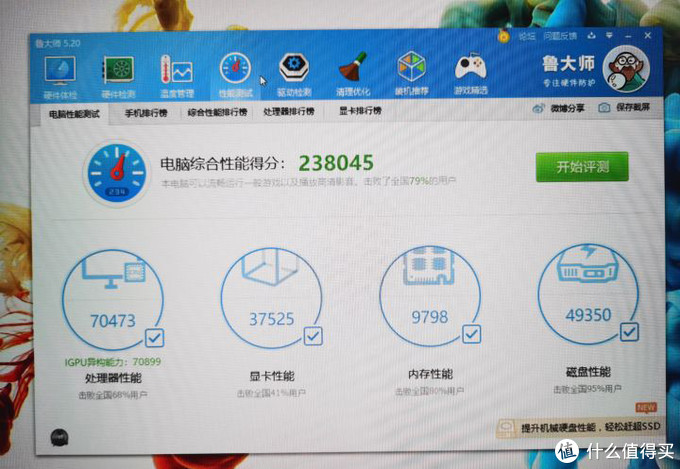Open the 游戏精选 gamepad section

471,72
